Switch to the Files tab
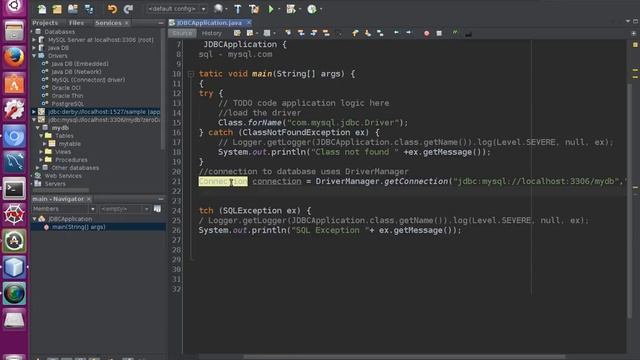Screen dimensions: 640x360 click(x=76, y=23)
